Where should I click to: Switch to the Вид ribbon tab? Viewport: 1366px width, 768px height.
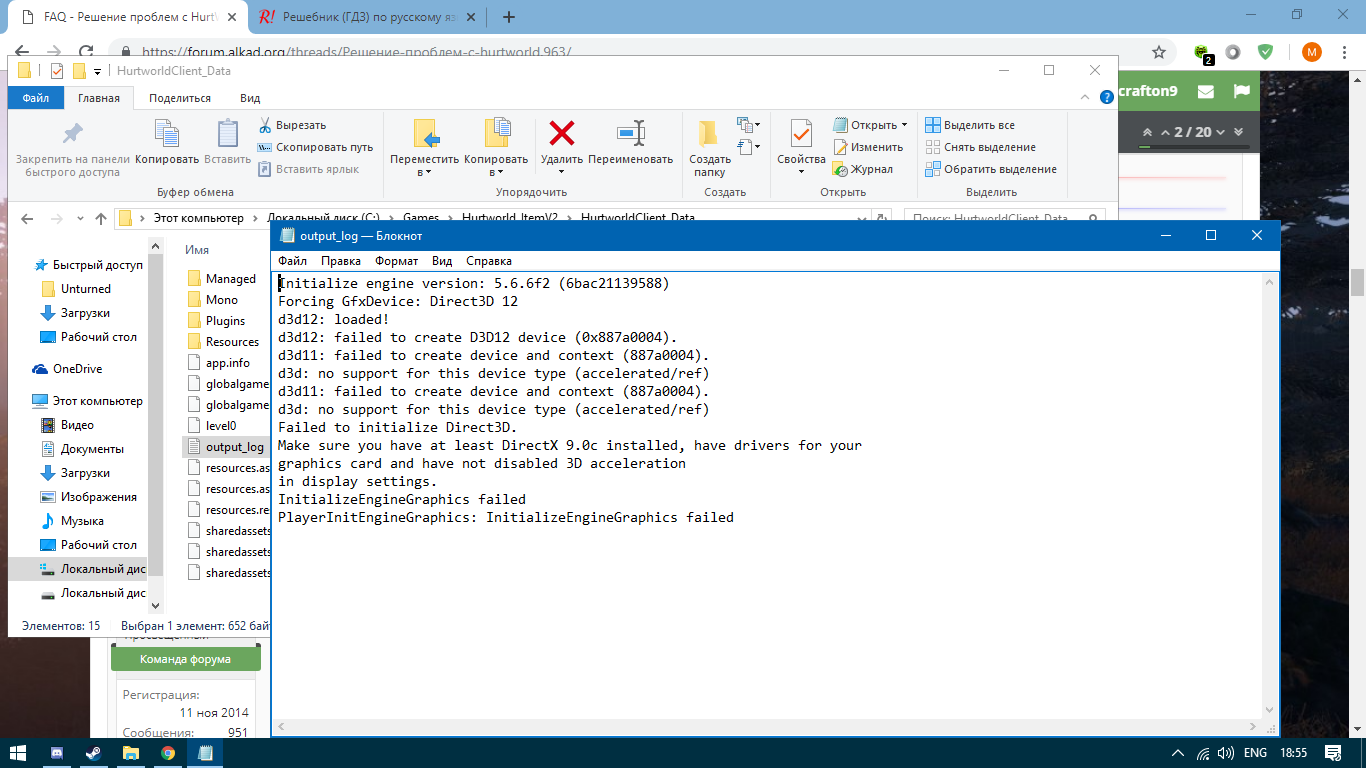[x=250, y=98]
